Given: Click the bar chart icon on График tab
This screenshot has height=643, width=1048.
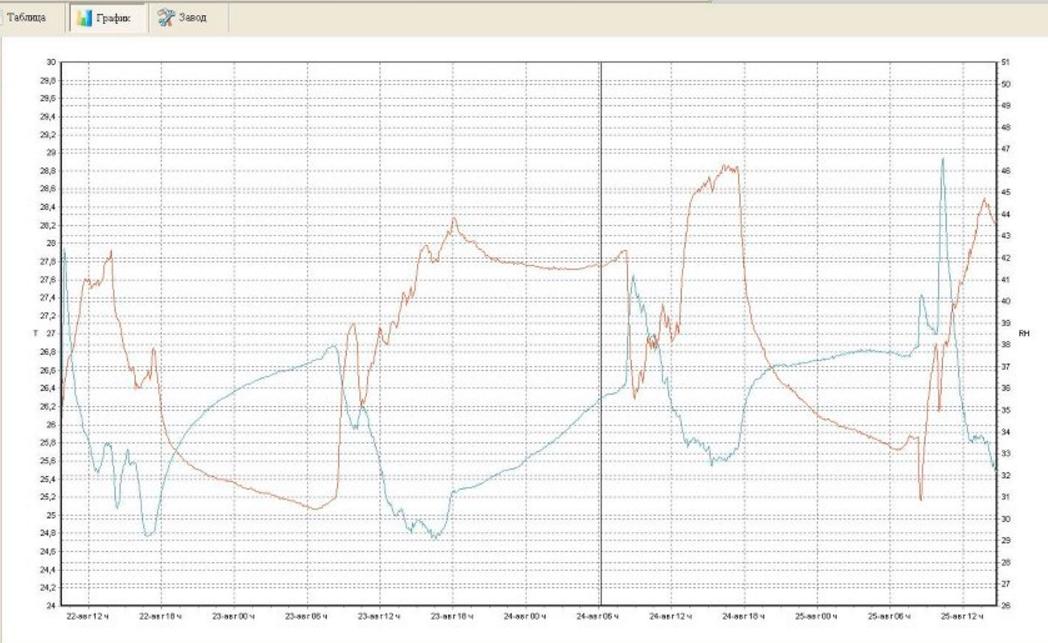Looking at the screenshot, I should 85,18.
